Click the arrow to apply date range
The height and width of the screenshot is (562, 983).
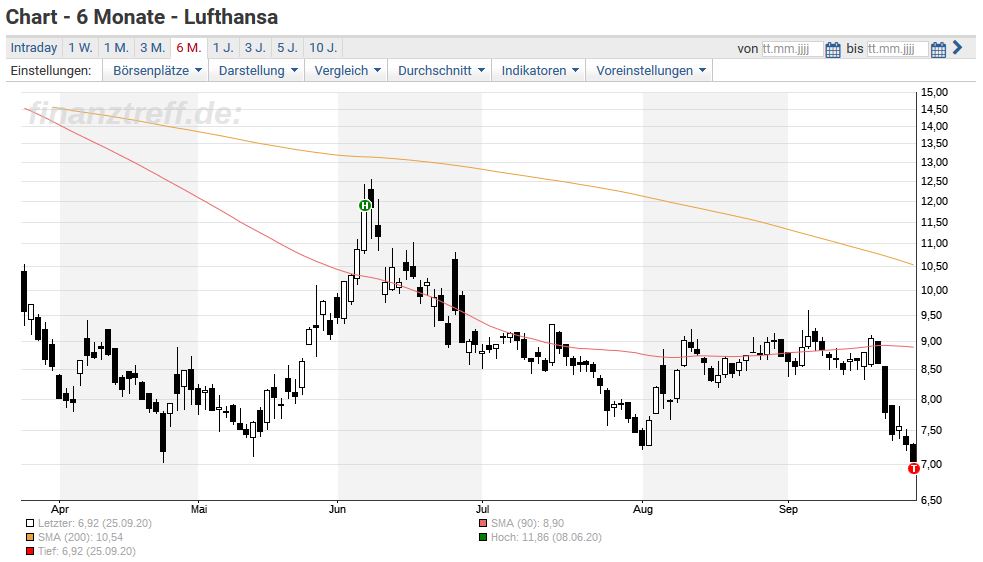957,48
